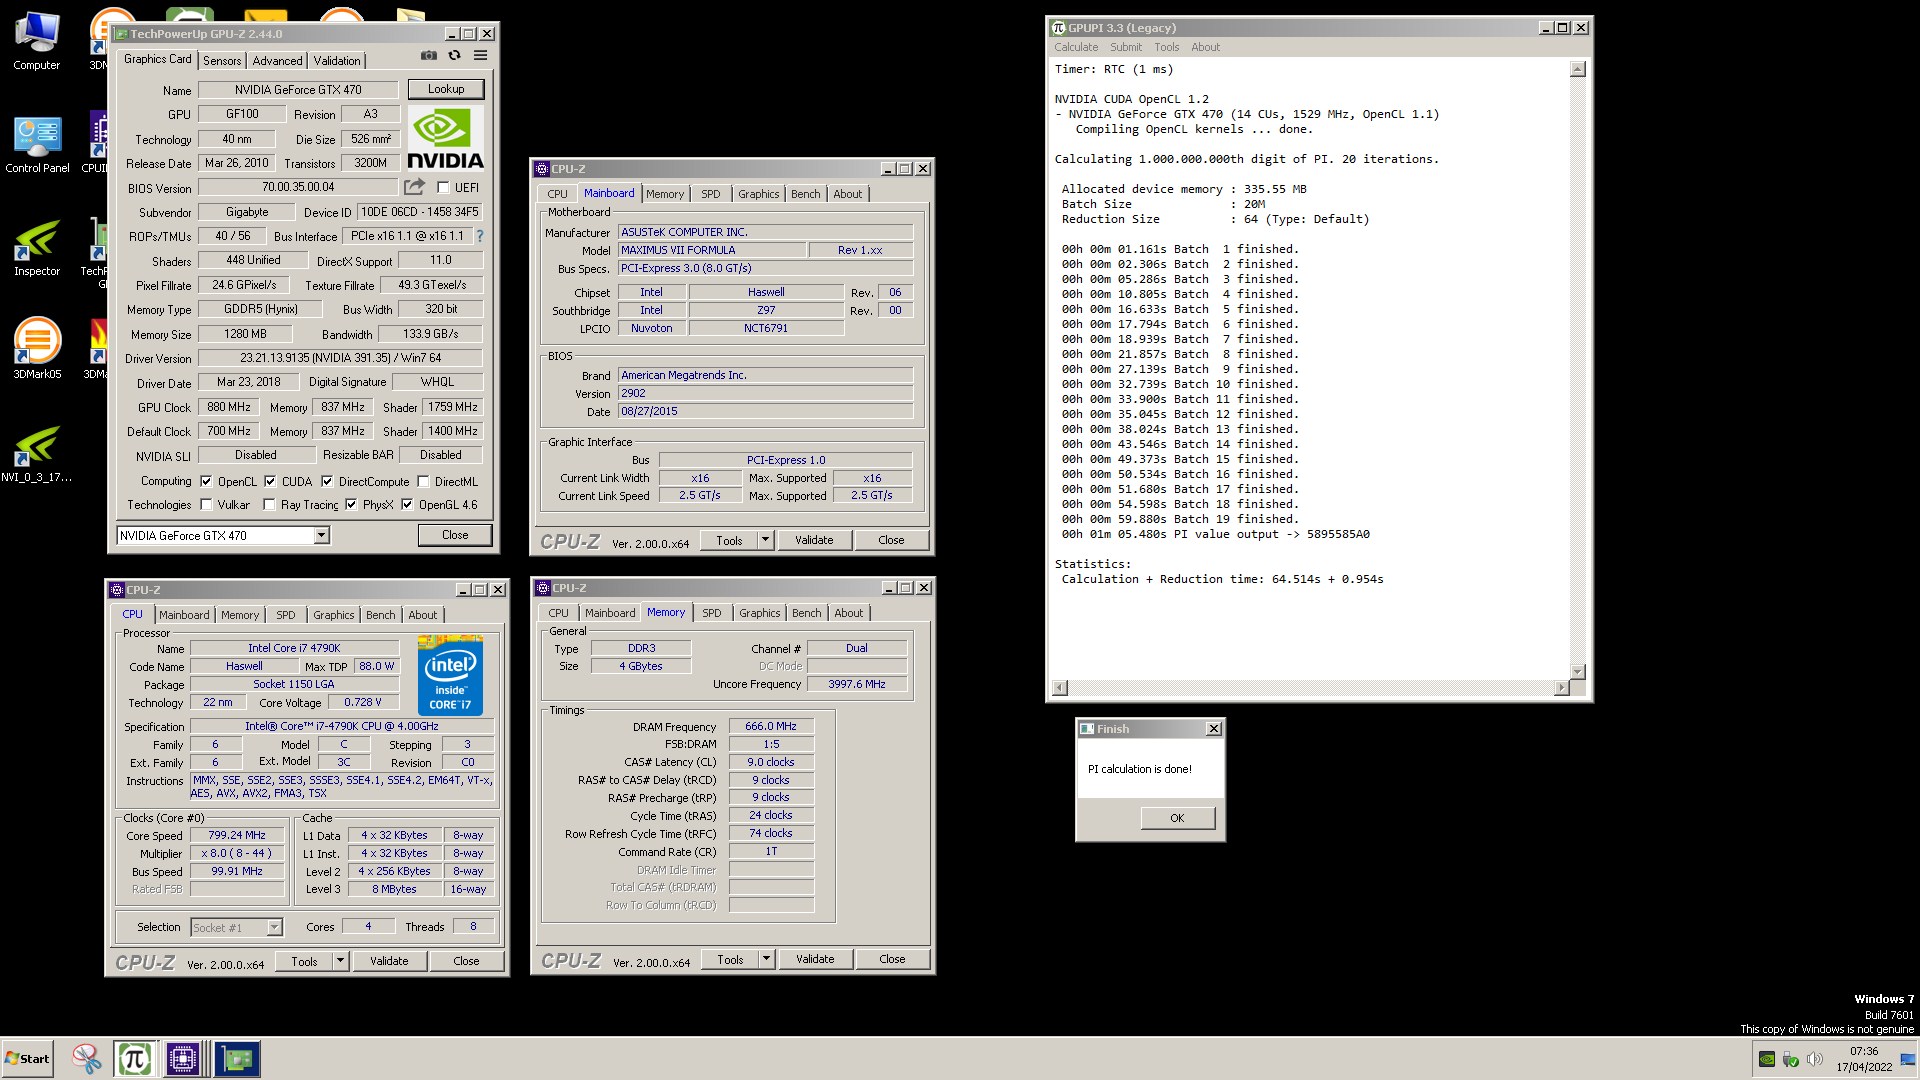This screenshot has height=1080, width=1920.
Task: Click OK in the Finish dialog
Action: pos(1177,818)
